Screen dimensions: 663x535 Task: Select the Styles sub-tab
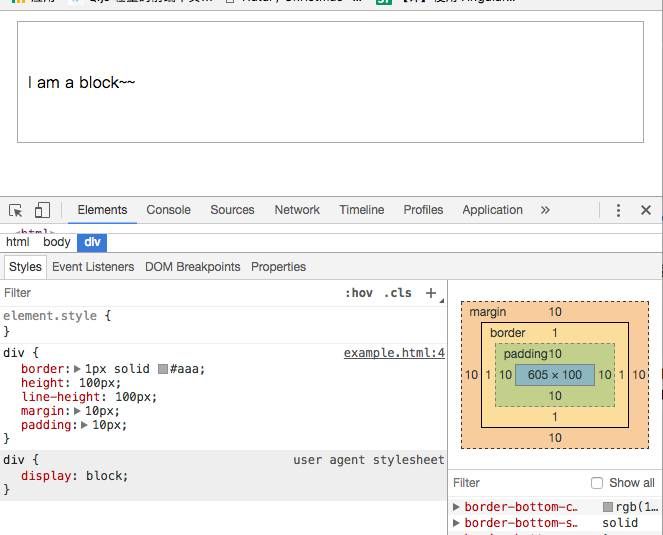pyautogui.click(x=25, y=267)
